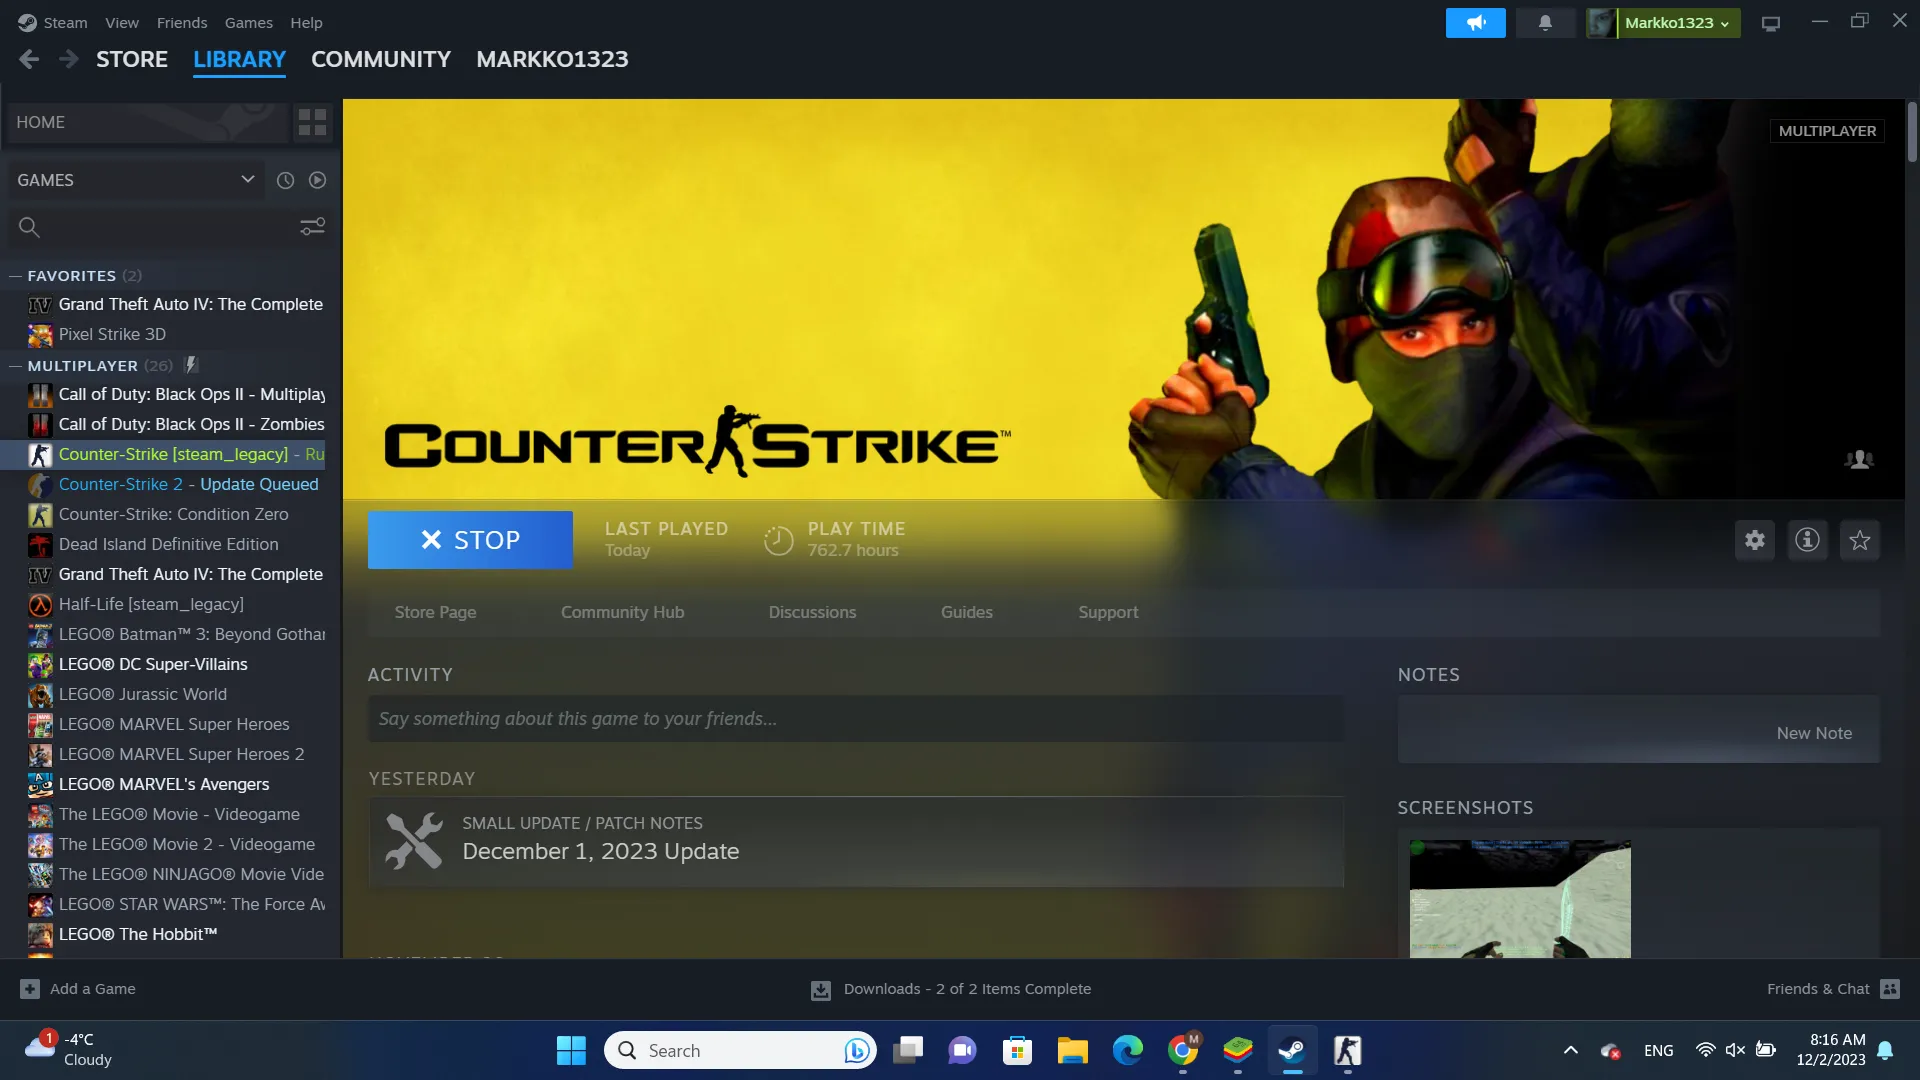Open advanced filter options icon

point(312,227)
